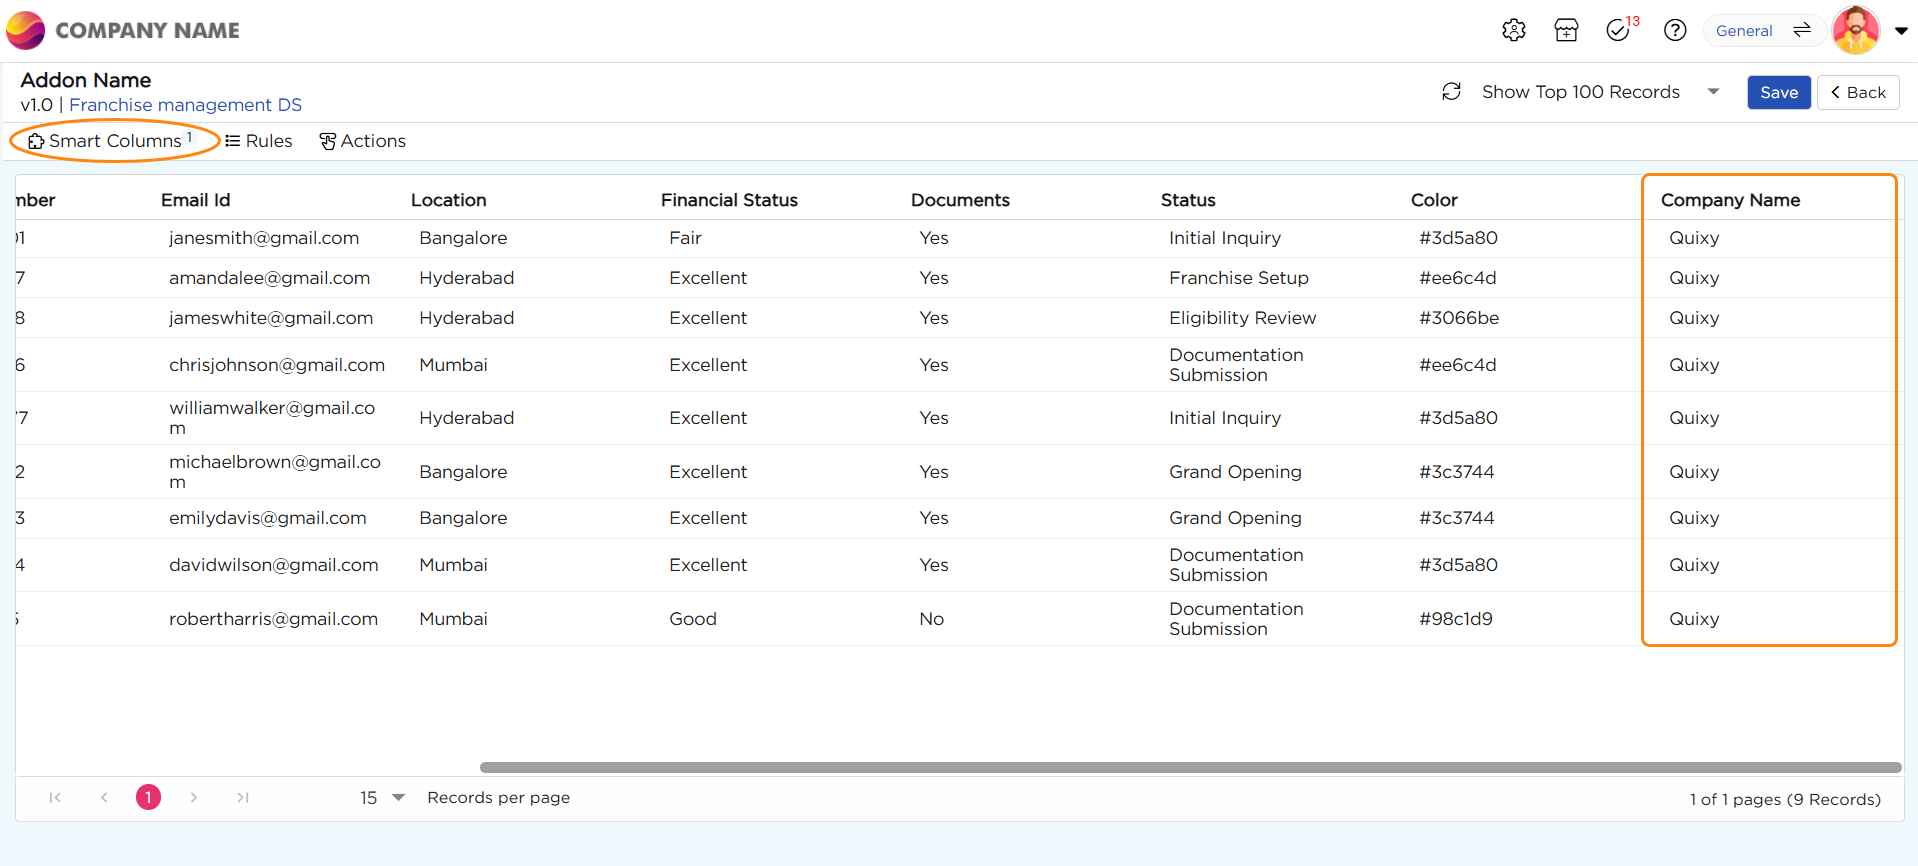This screenshot has width=1918, height=866.
Task: Open the marketplace store icon
Action: click(1566, 30)
